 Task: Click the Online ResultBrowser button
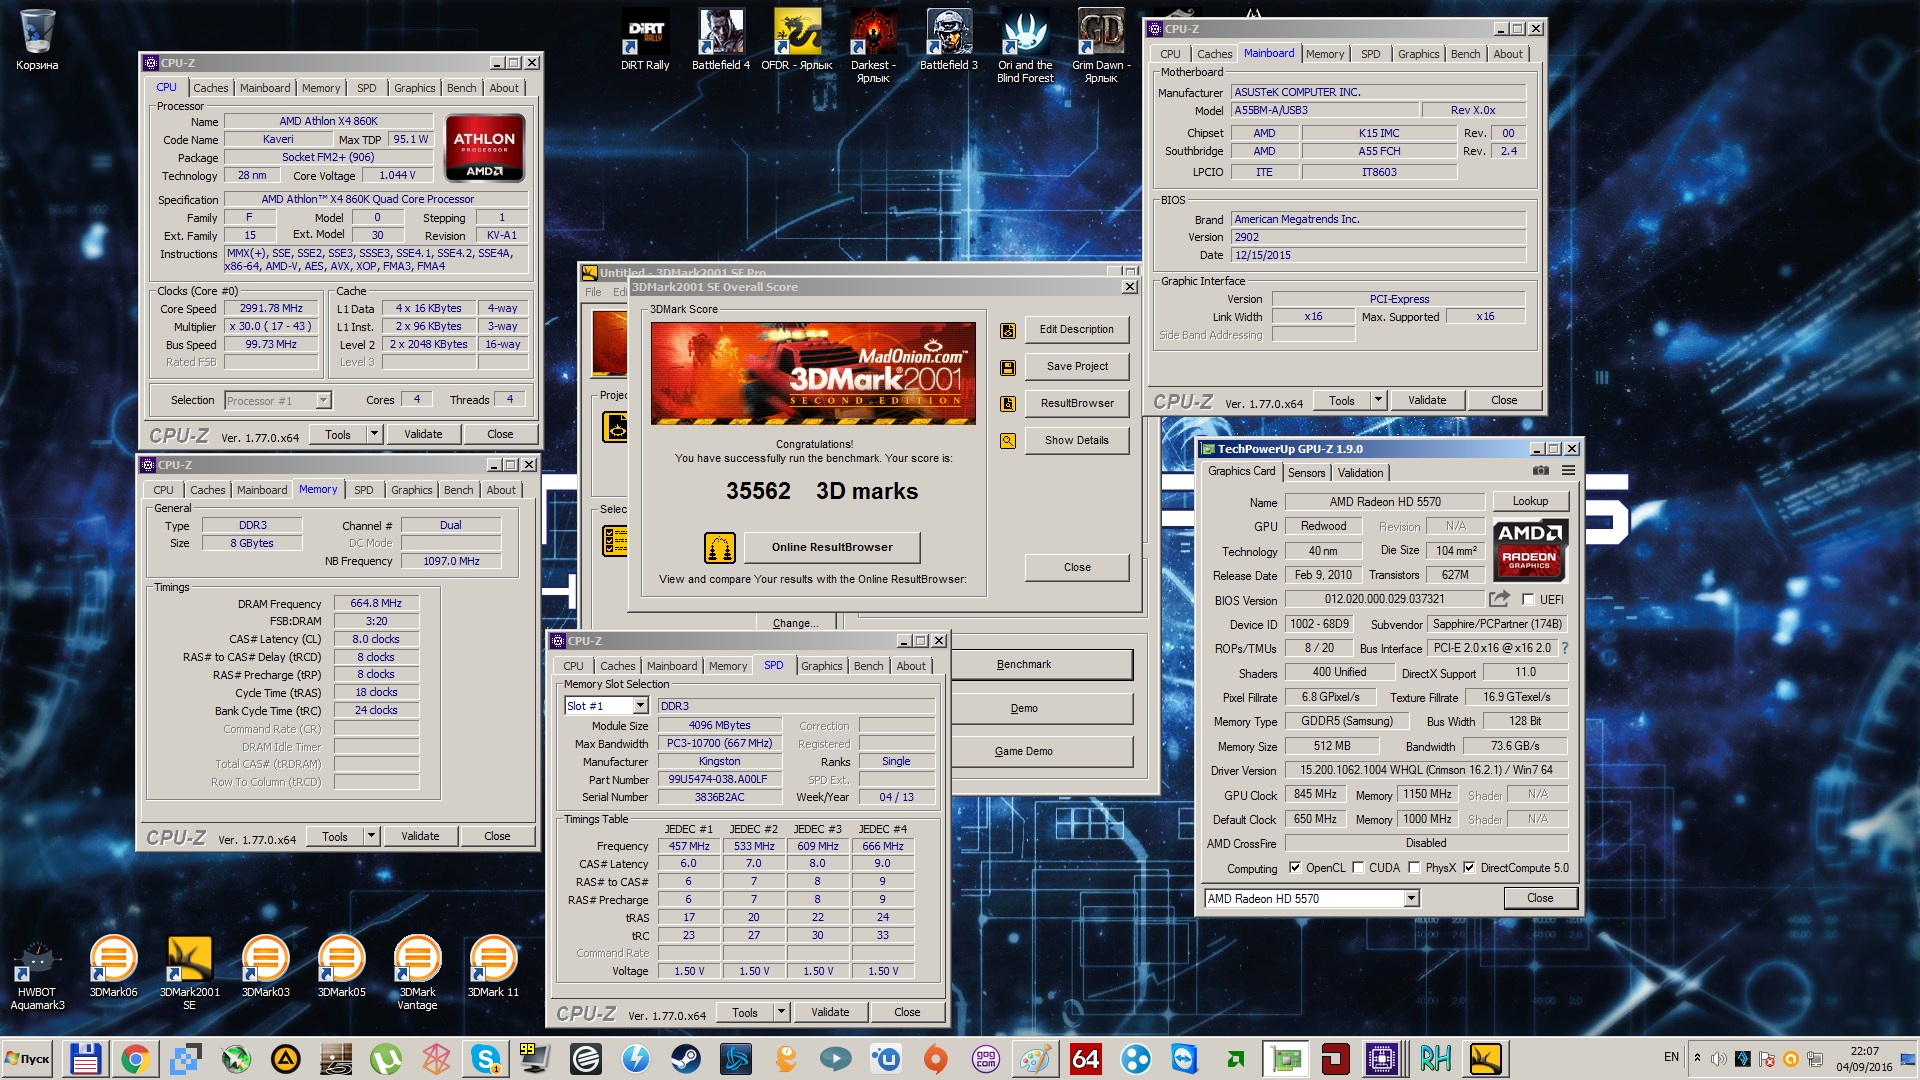[832, 547]
